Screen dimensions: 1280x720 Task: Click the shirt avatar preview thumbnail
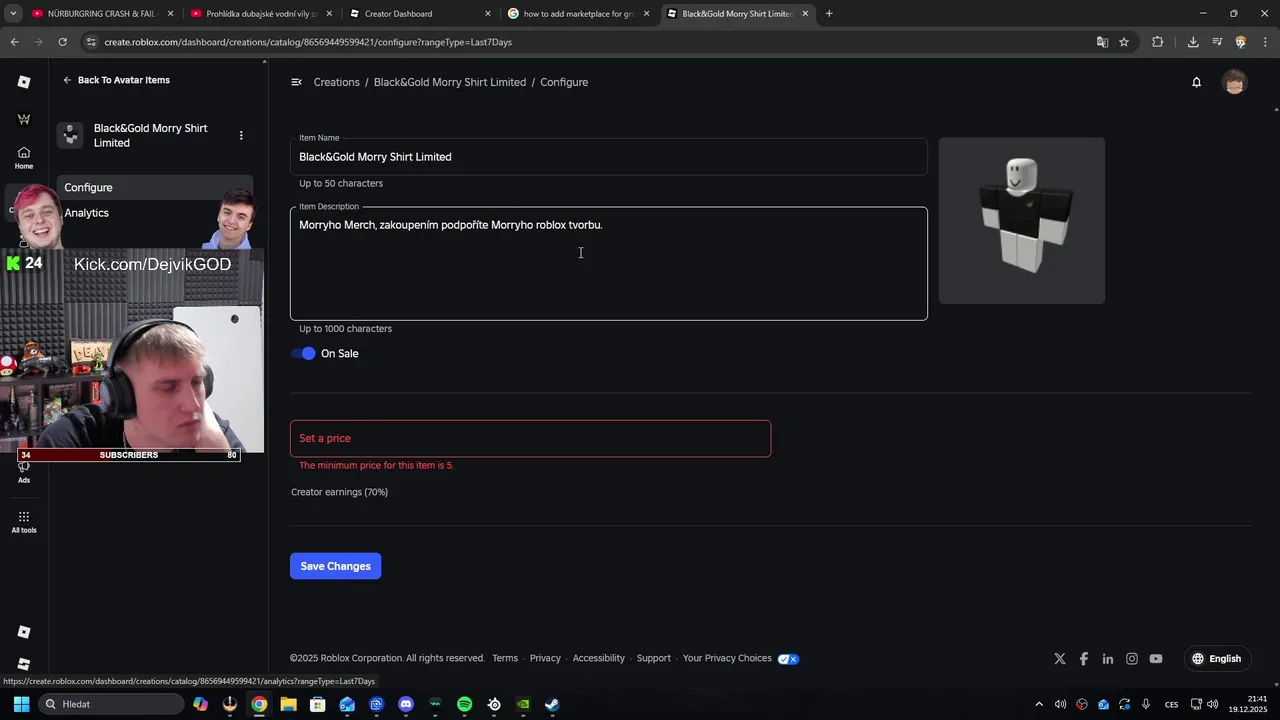point(1022,220)
